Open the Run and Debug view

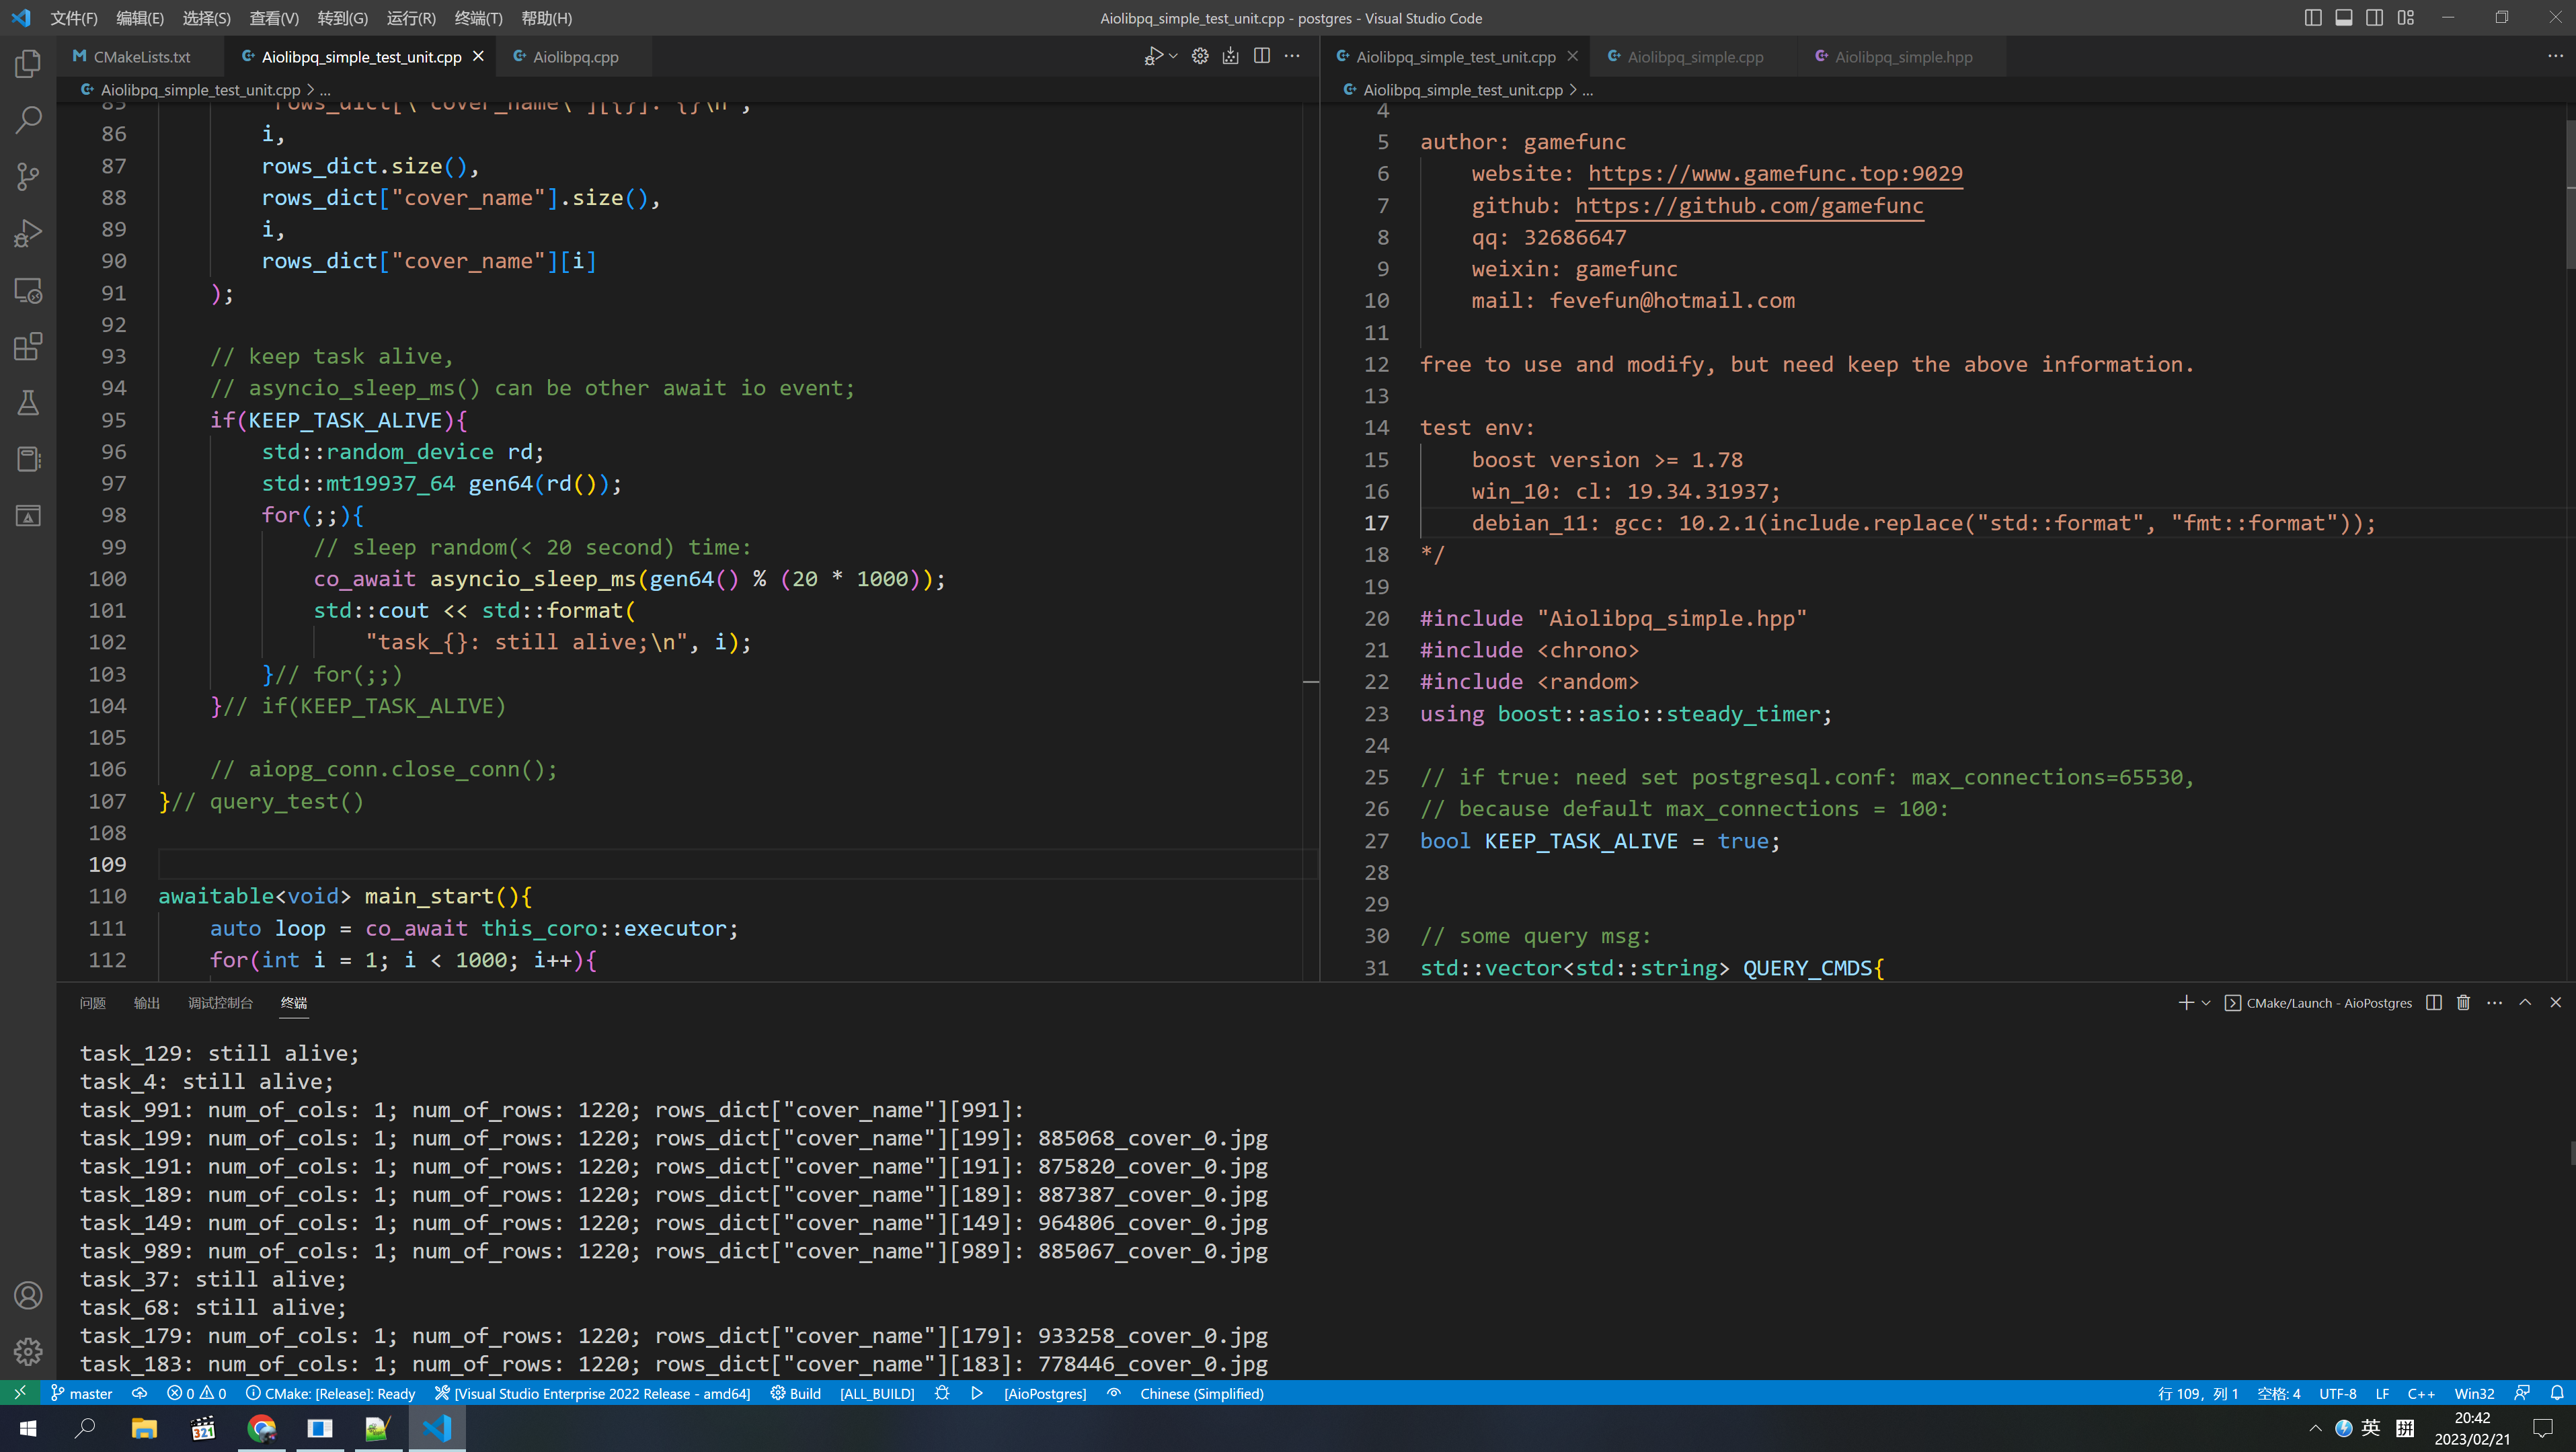point(28,233)
